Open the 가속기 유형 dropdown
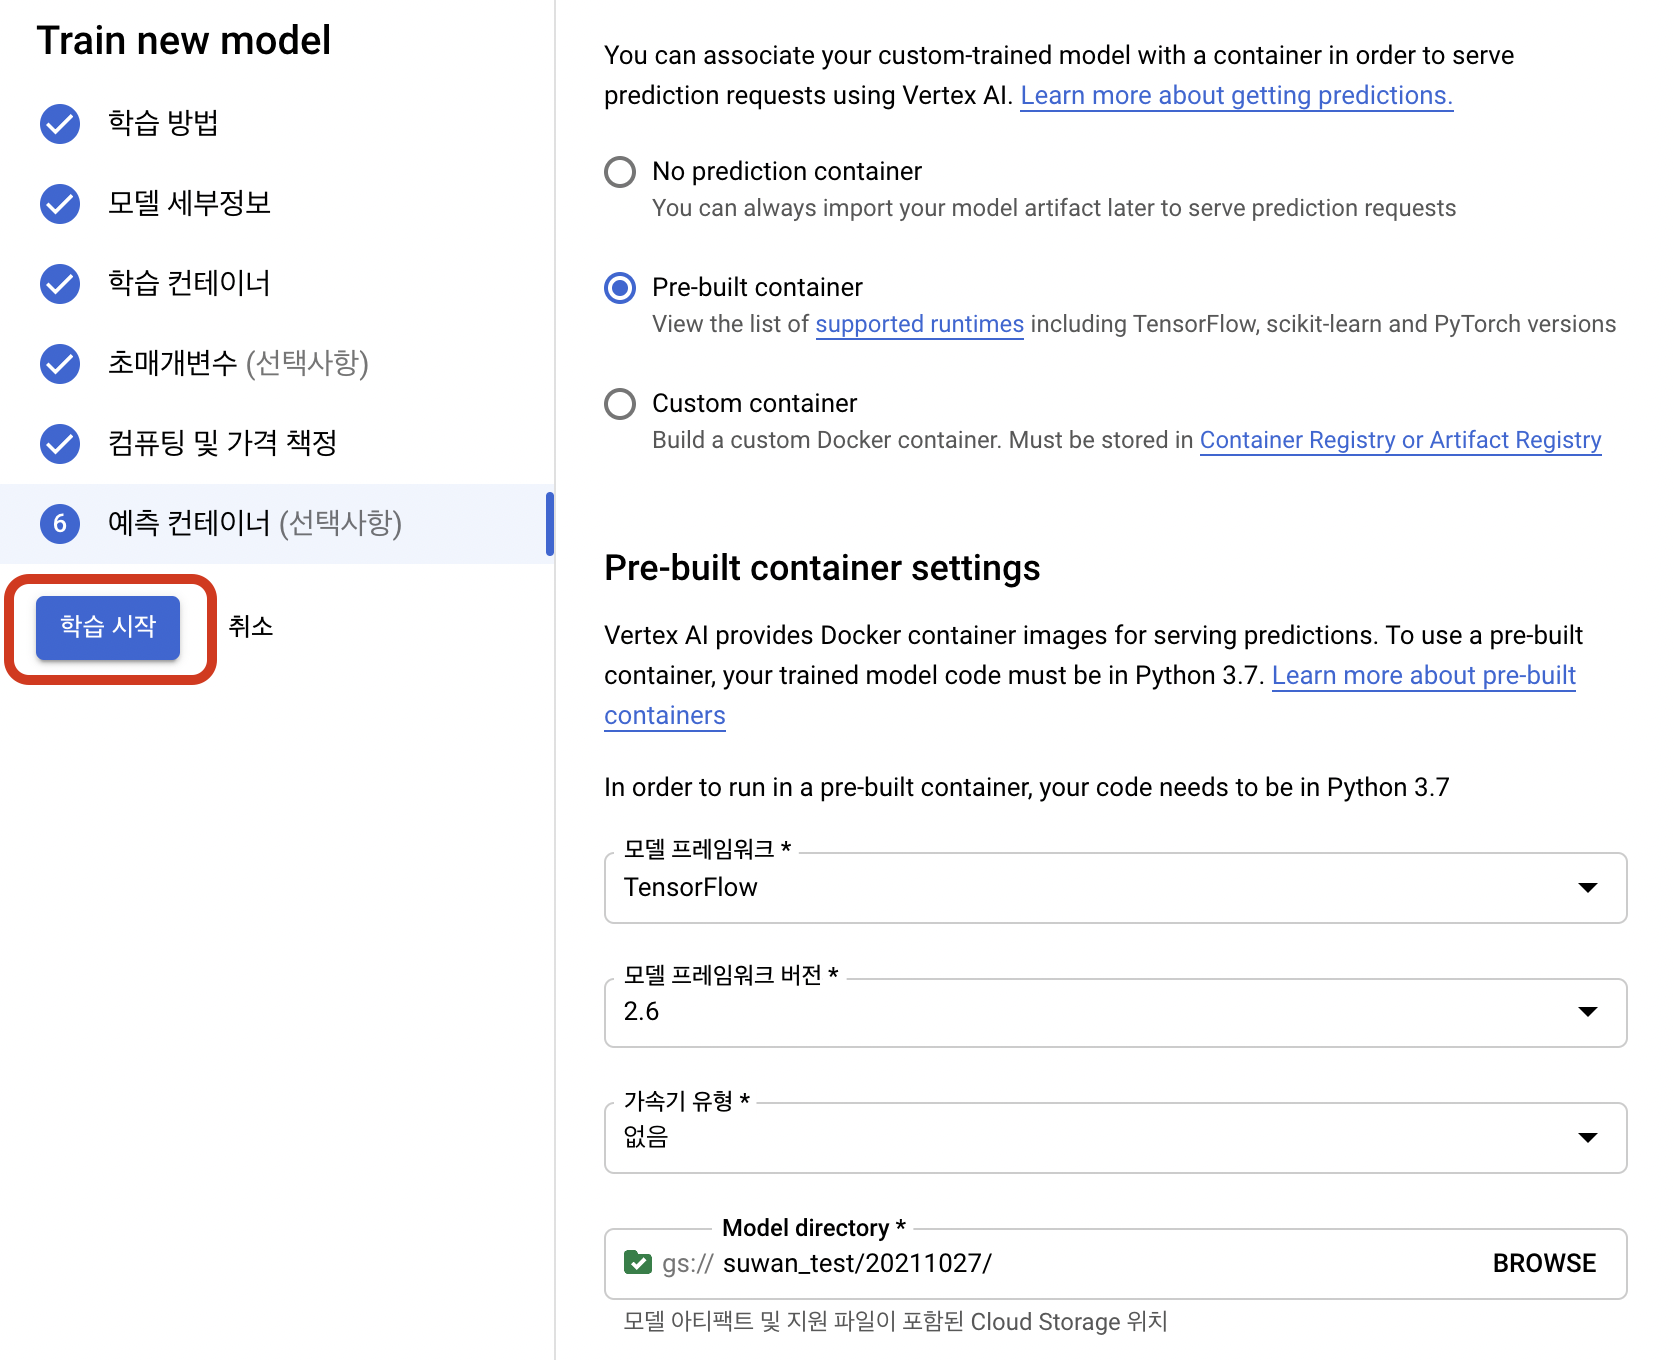 1115,1138
